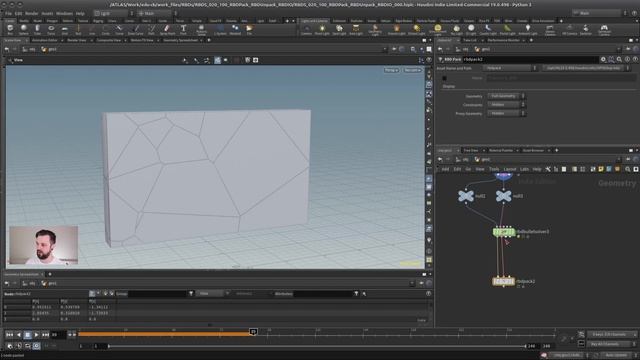Image resolution: width=640 pixels, height=360 pixels.
Task: Jump to the first frame
Action: pos(9,335)
